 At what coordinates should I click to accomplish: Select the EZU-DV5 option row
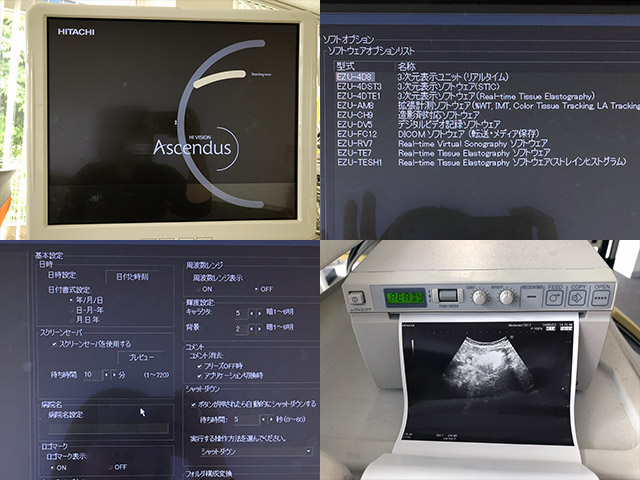[x=488, y=124]
